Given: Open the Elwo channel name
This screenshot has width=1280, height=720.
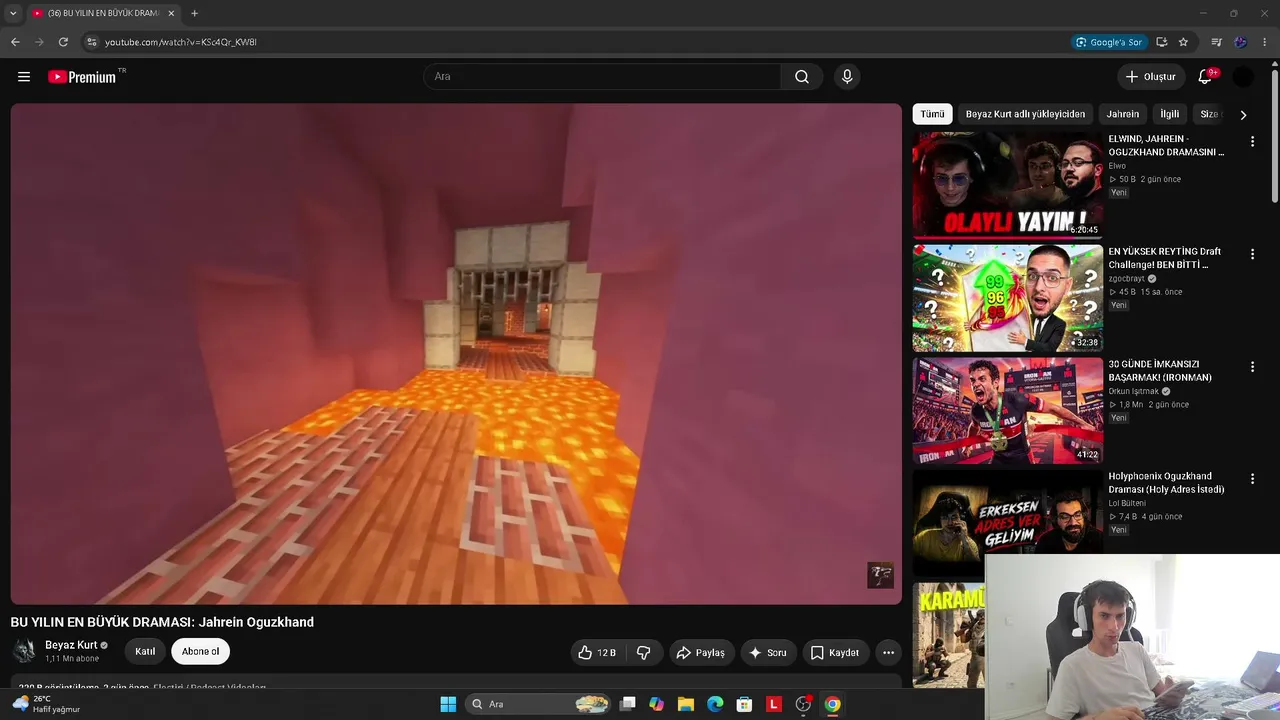Looking at the screenshot, I should click(x=1117, y=166).
